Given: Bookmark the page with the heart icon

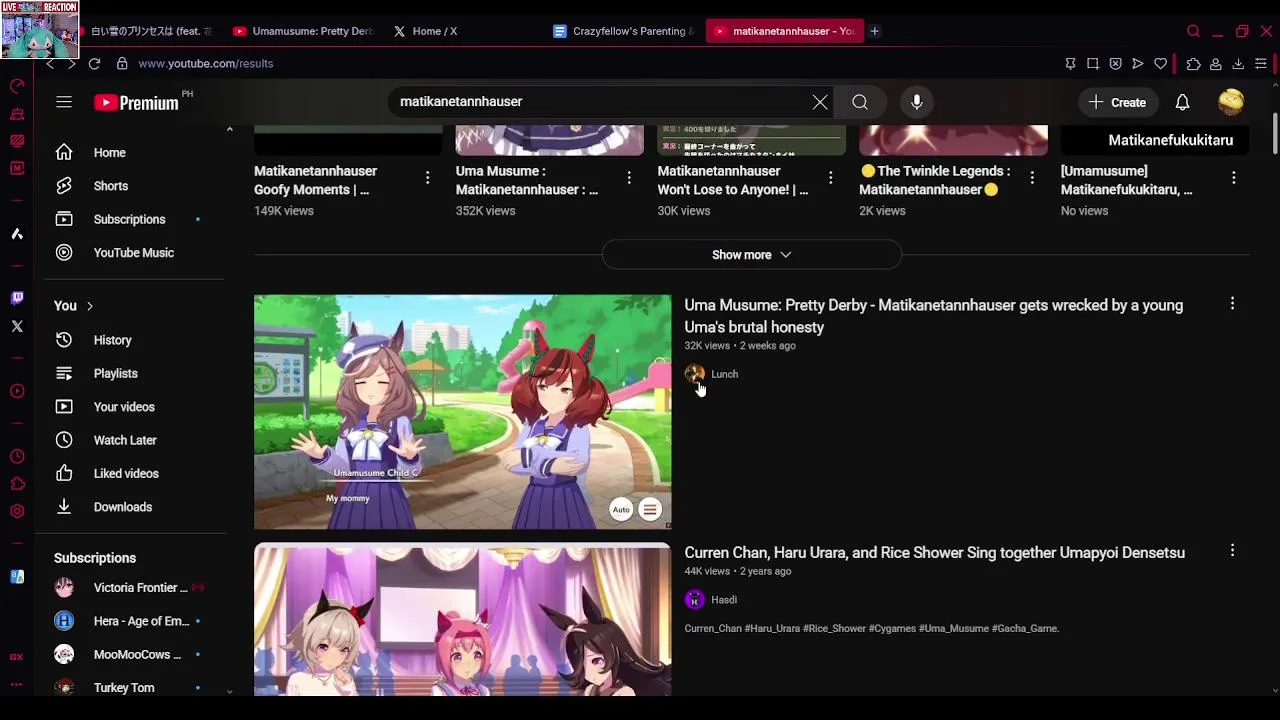Looking at the screenshot, I should pos(1160,64).
